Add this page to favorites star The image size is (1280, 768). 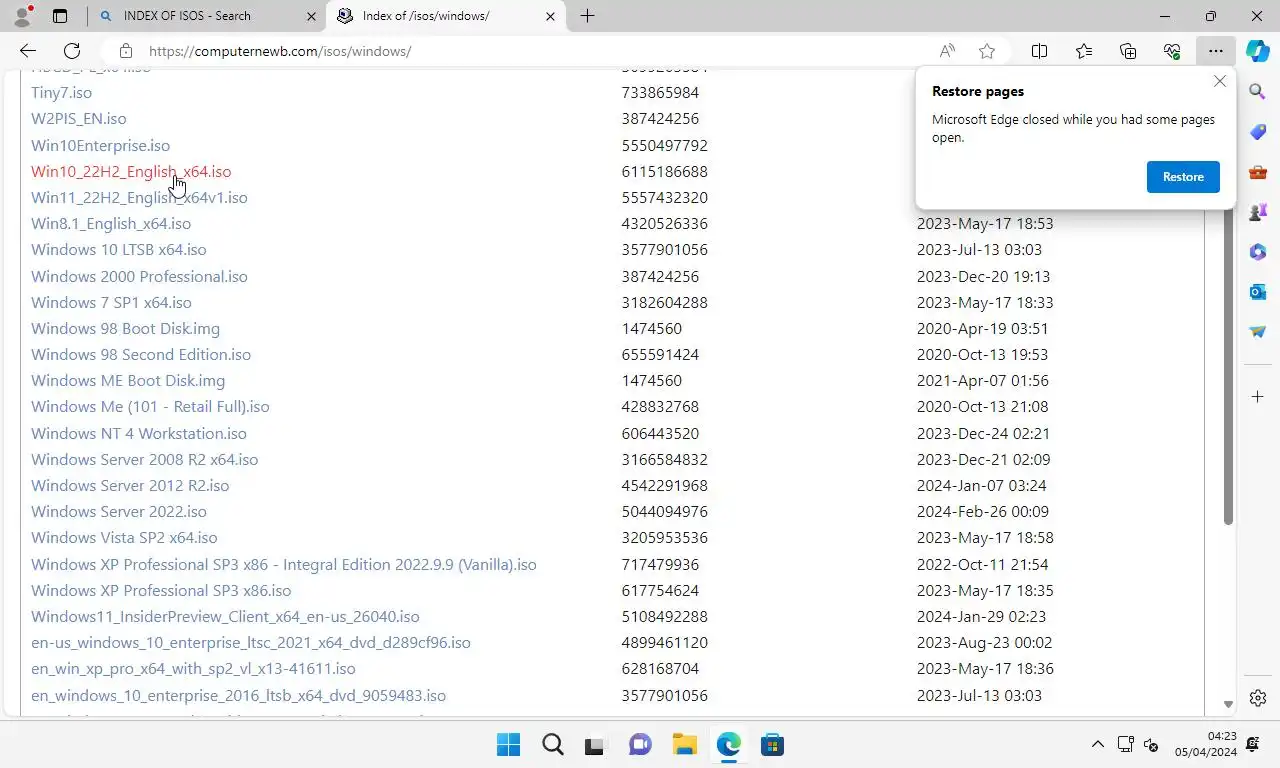click(987, 51)
